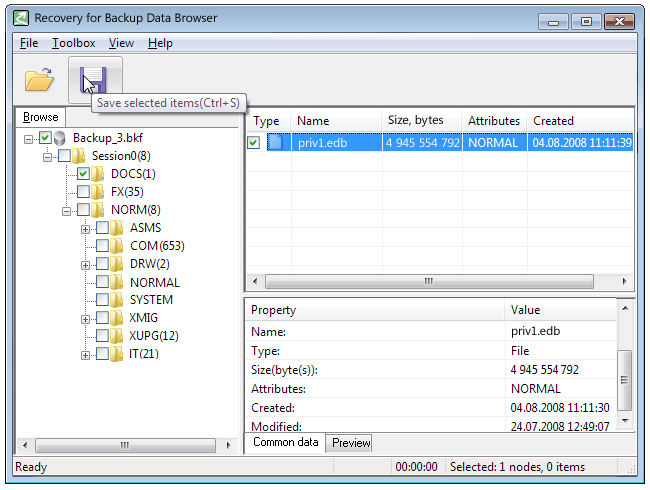Click the Open backup file folder icon

click(x=39, y=79)
